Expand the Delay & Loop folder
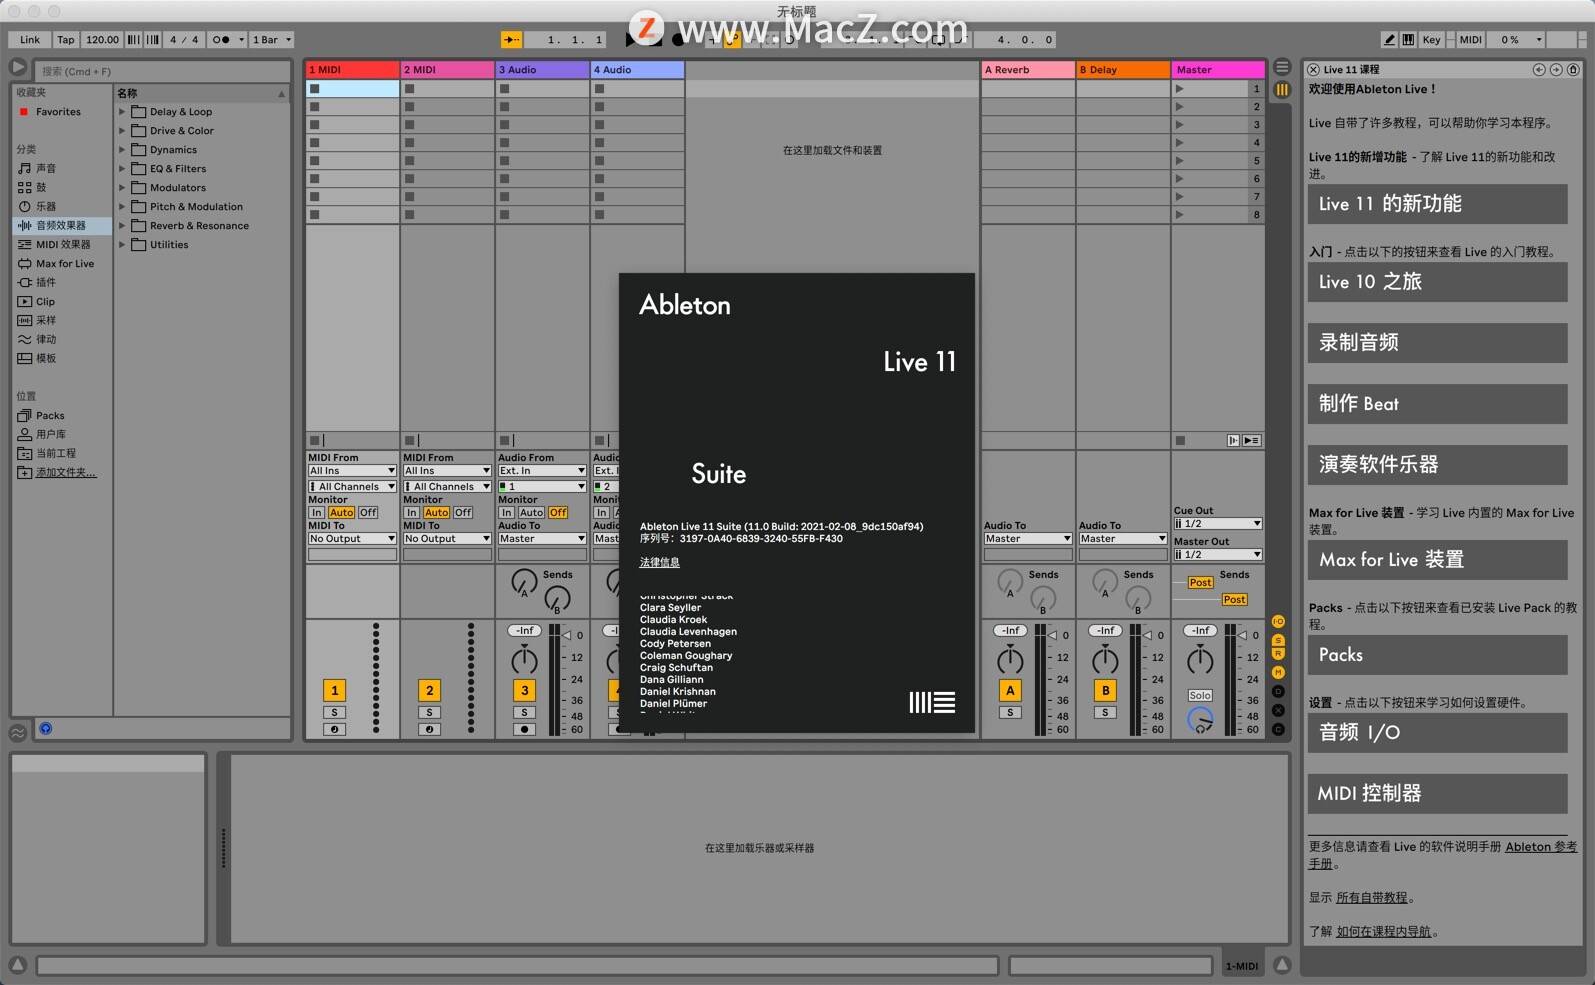The image size is (1595, 985). coord(122,112)
